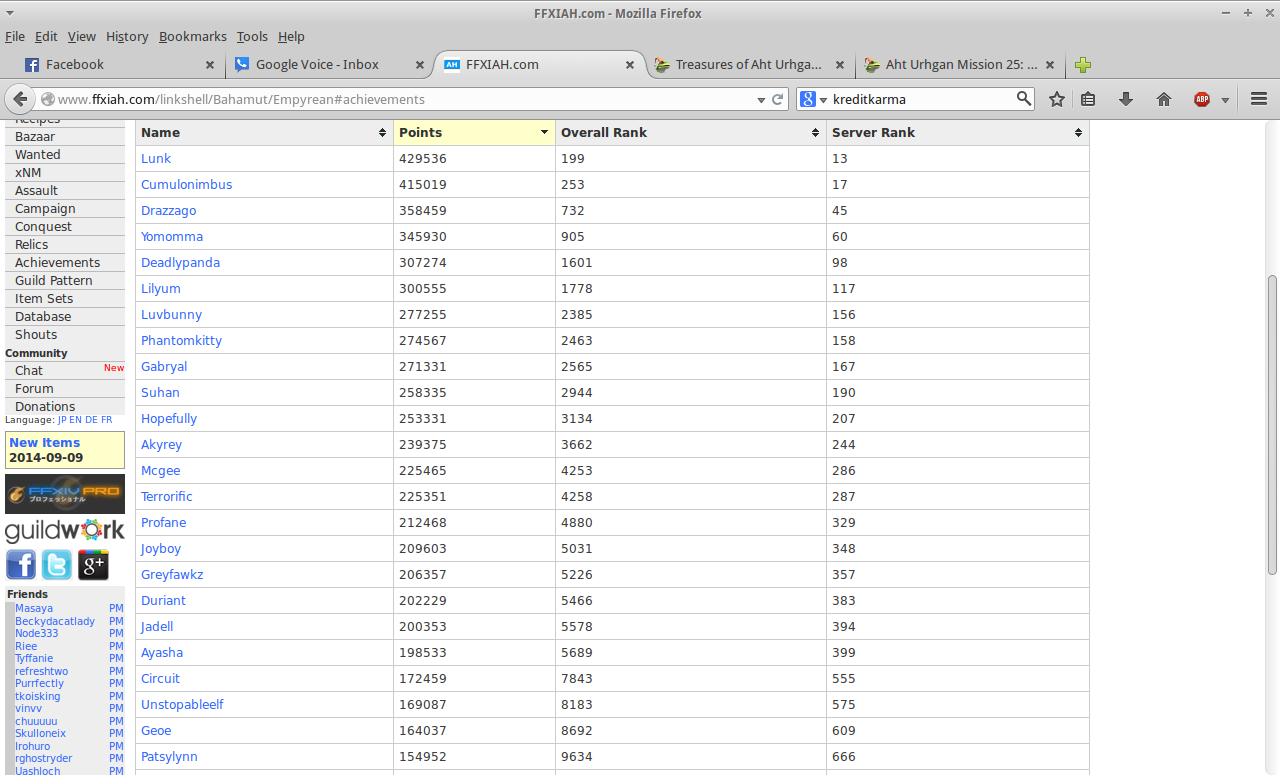Image resolution: width=1280 pixels, height=775 pixels.
Task: Open the Chat community link
Action: pos(29,371)
